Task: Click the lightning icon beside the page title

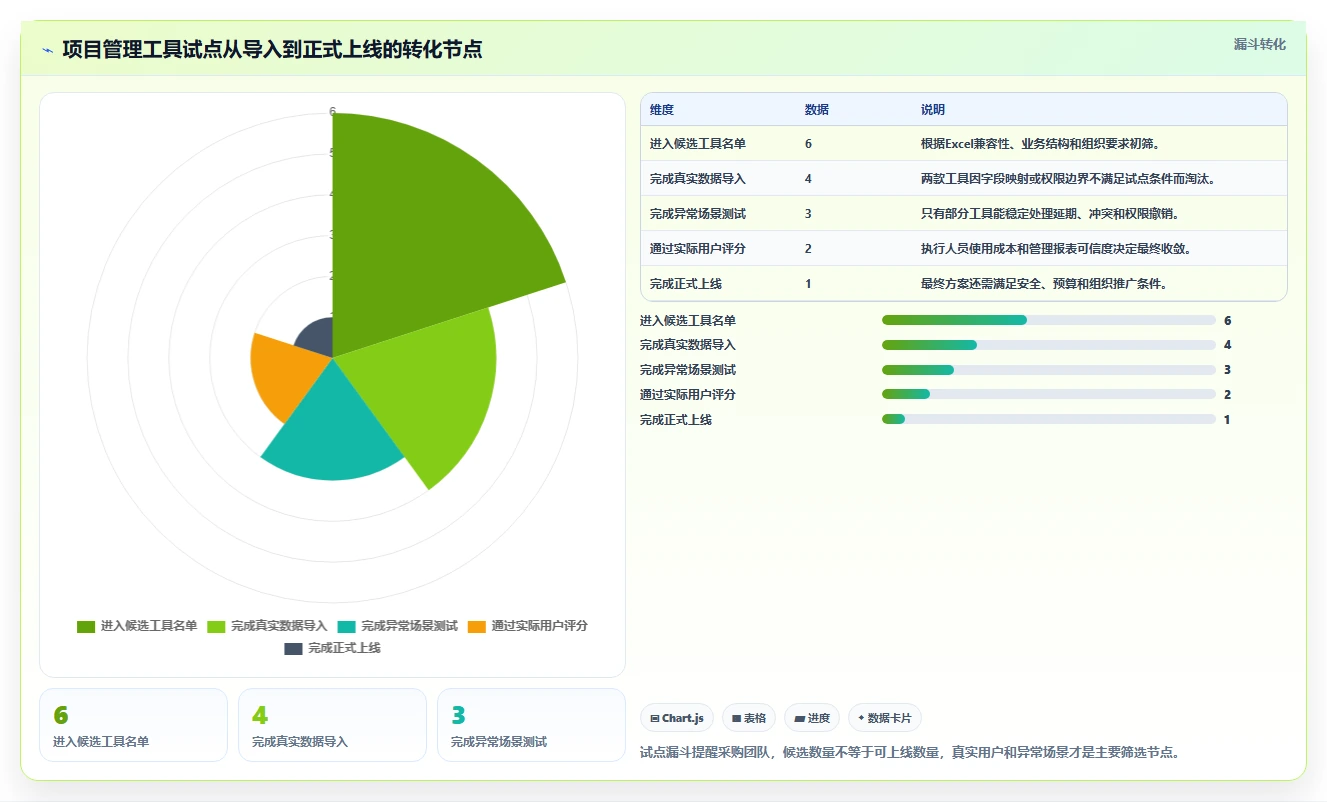Action: coord(48,50)
